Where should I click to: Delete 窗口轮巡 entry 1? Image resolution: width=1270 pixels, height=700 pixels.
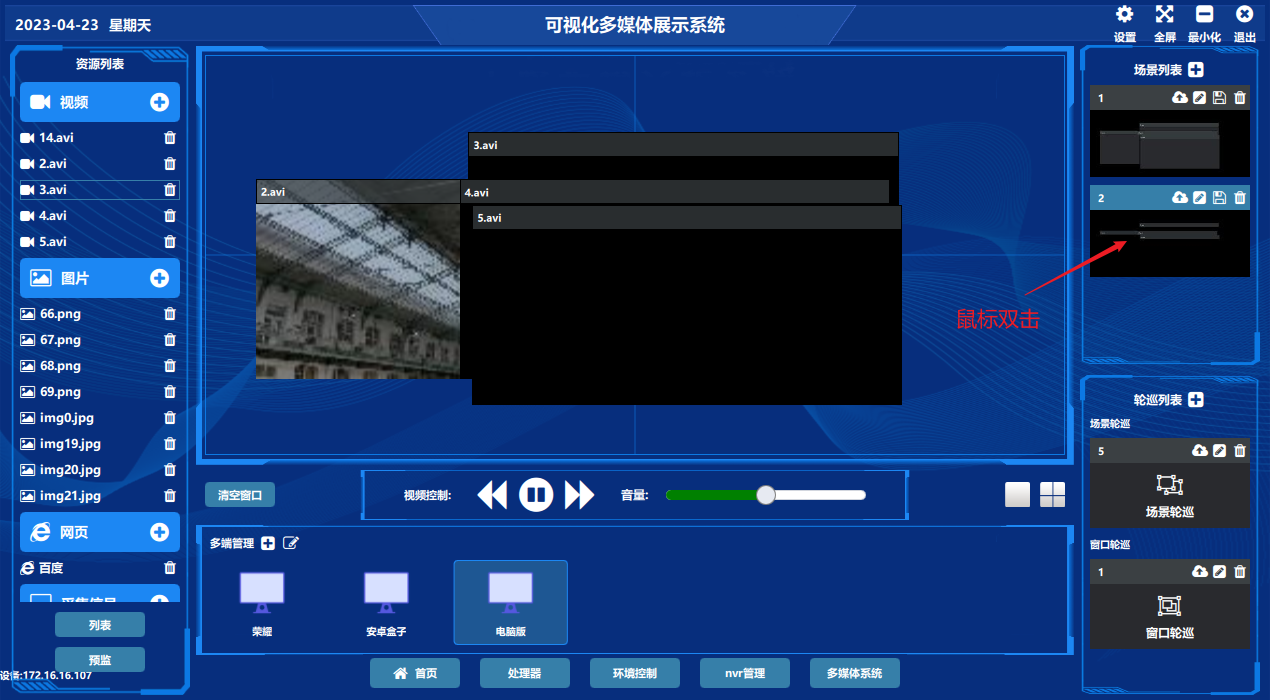coord(1240,572)
